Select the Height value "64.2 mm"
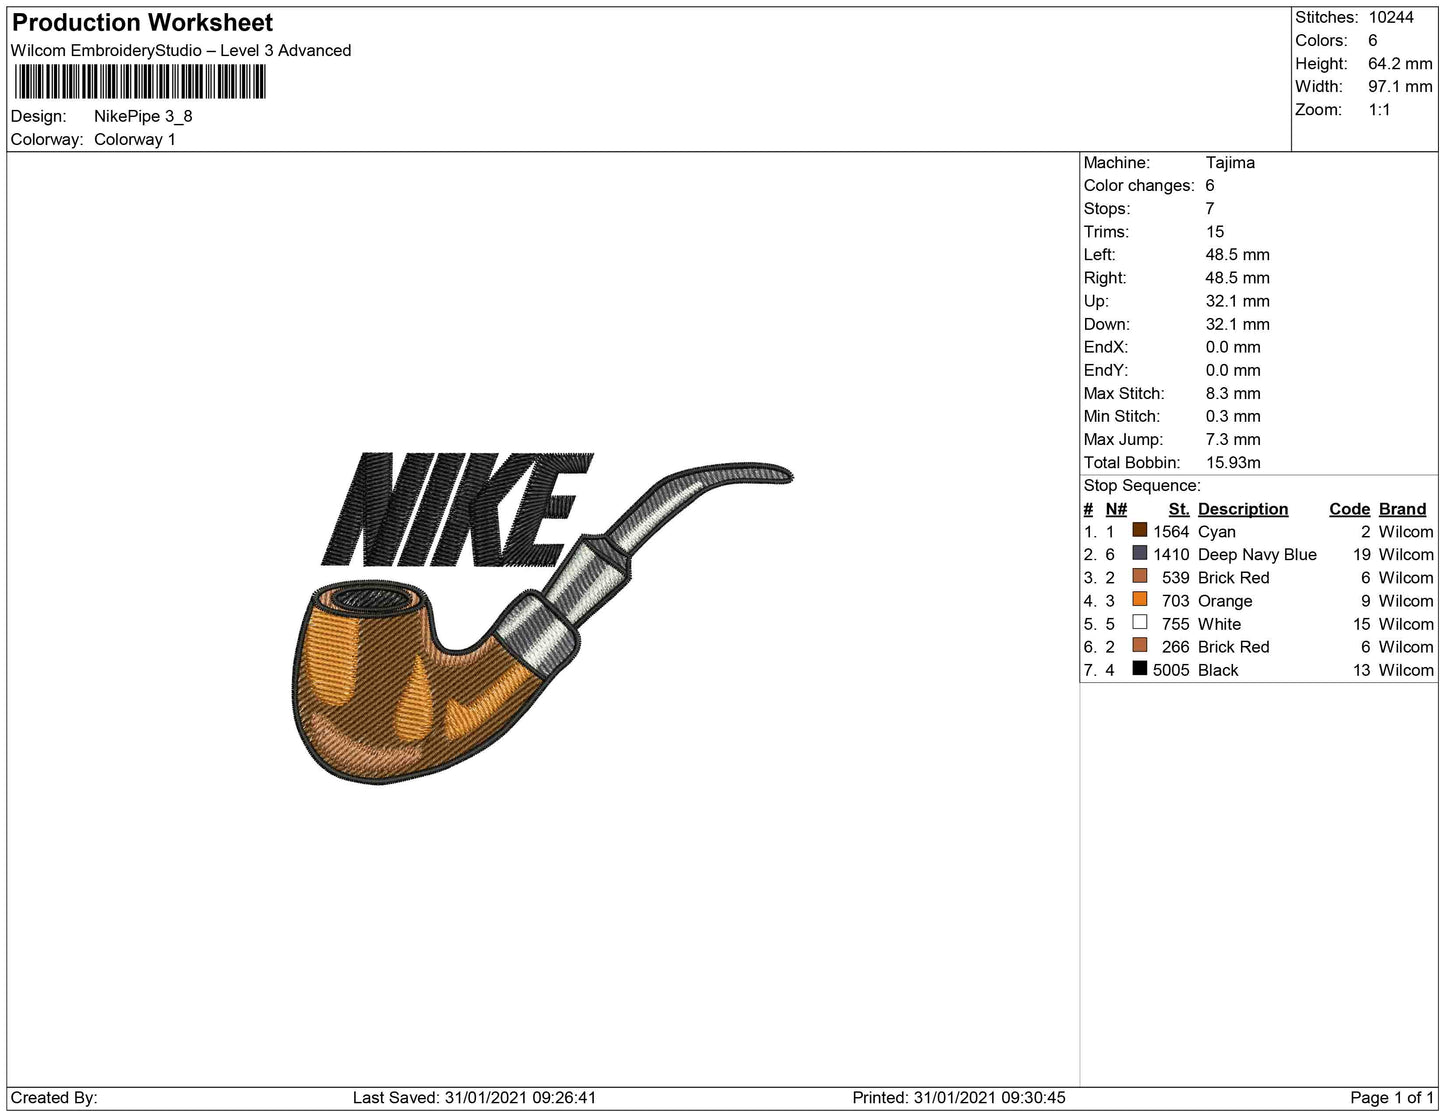The width and height of the screenshot is (1445, 1112). pyautogui.click(x=1400, y=64)
